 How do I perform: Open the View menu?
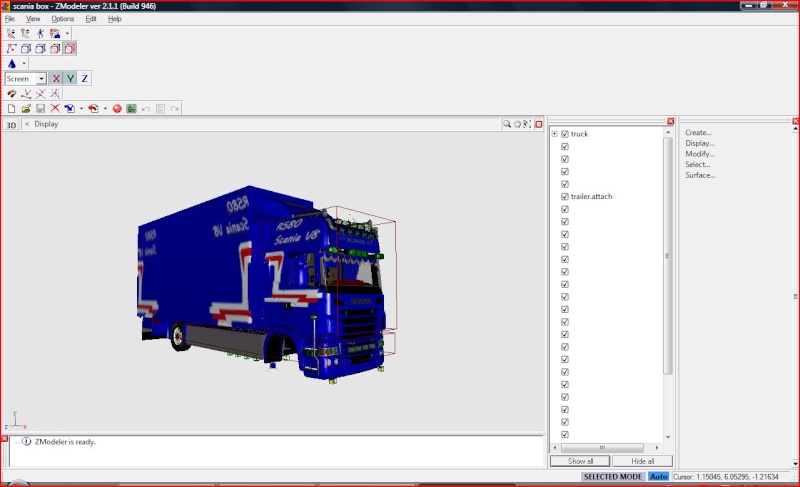[33, 19]
